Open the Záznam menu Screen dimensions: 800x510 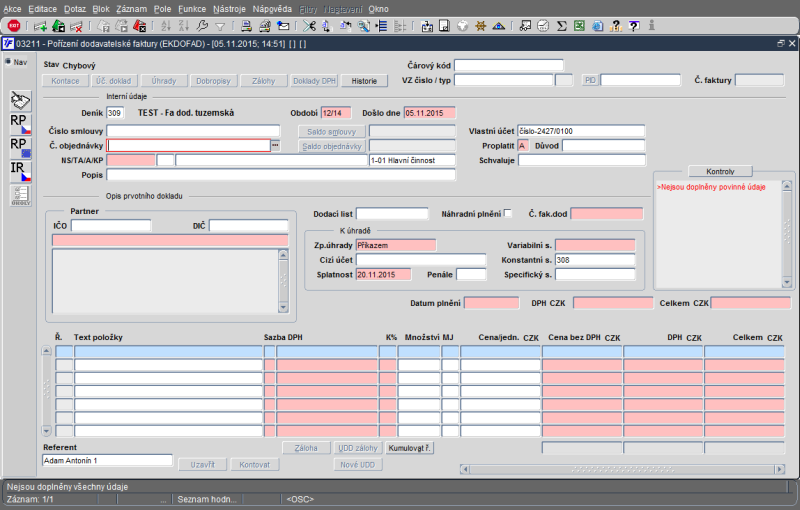132,8
